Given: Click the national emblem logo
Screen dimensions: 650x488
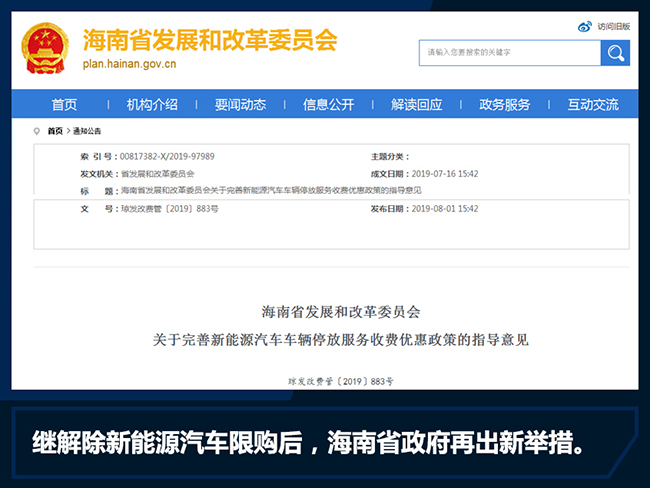Looking at the screenshot, I should pos(45,48).
